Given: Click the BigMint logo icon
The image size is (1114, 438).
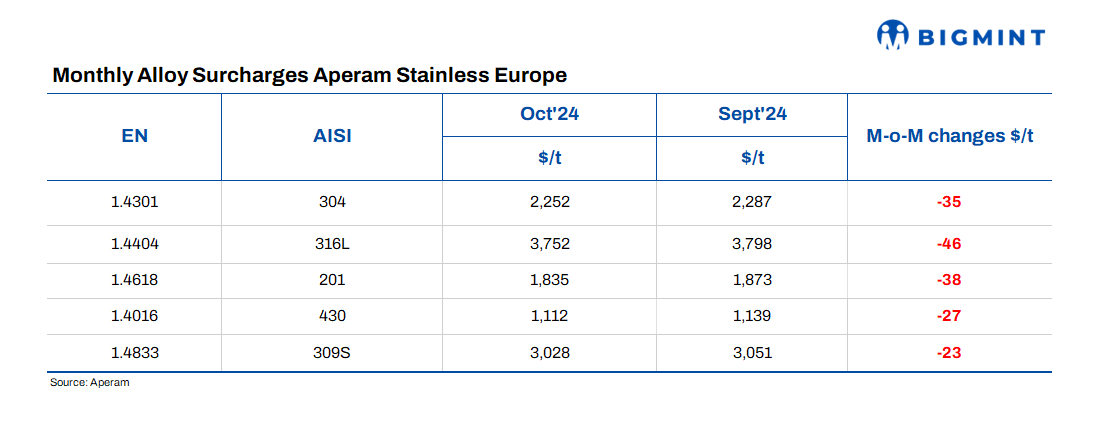Looking at the screenshot, I should click(890, 35).
